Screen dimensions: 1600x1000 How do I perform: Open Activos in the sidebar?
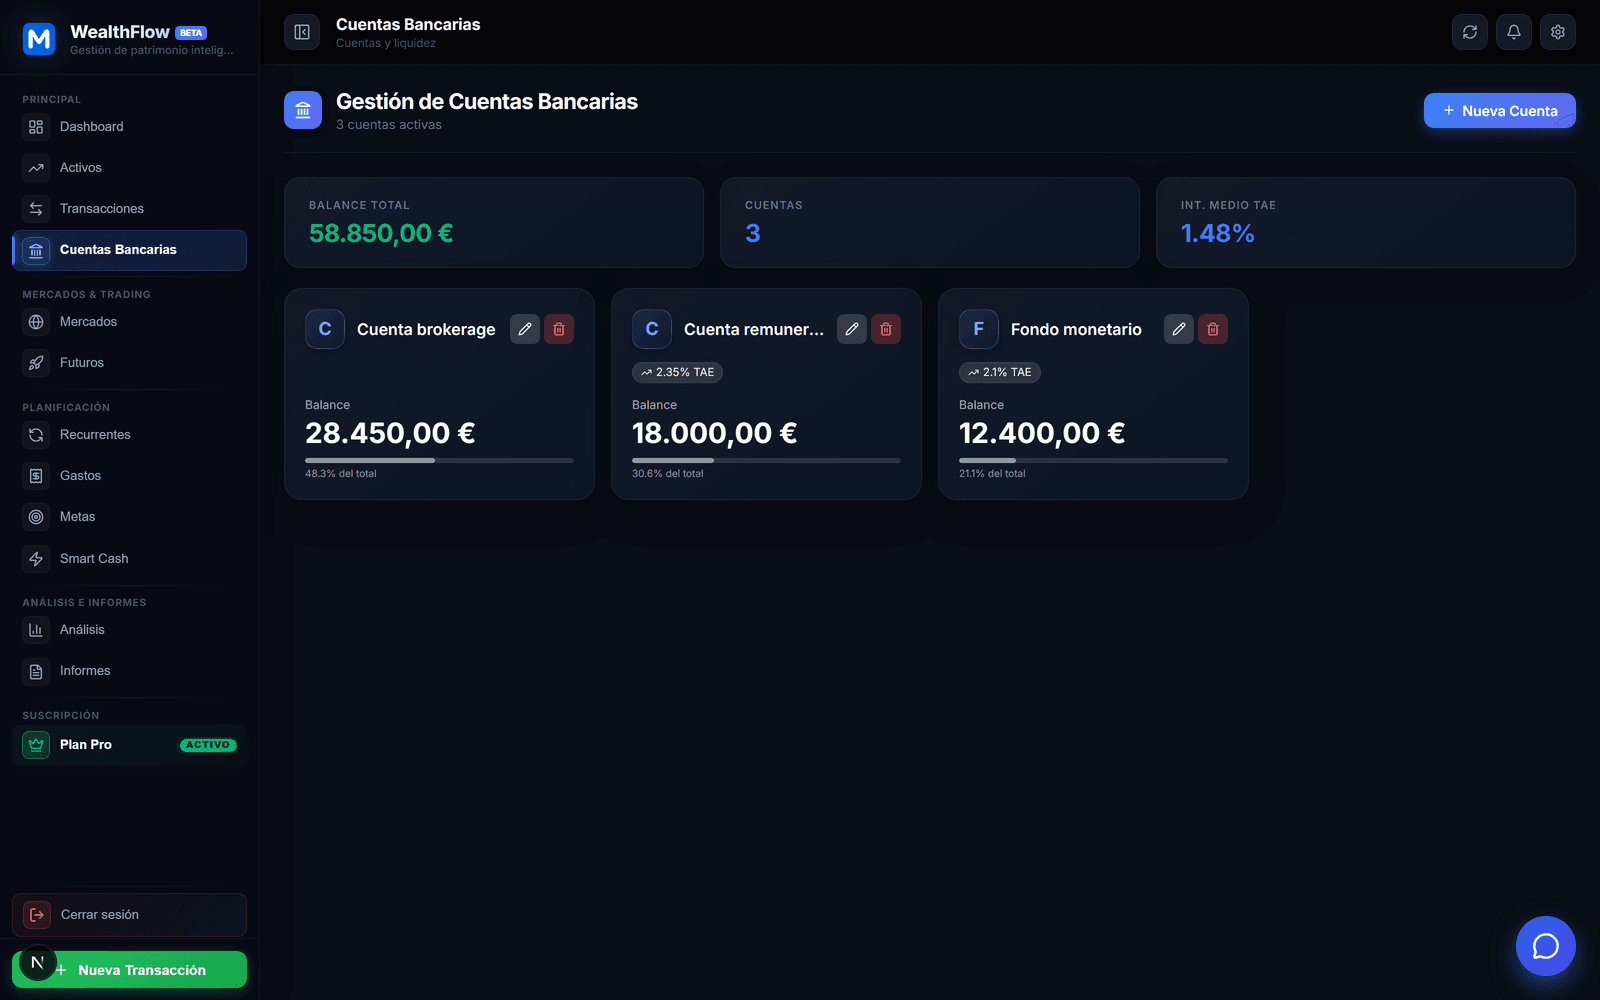[x=129, y=168]
